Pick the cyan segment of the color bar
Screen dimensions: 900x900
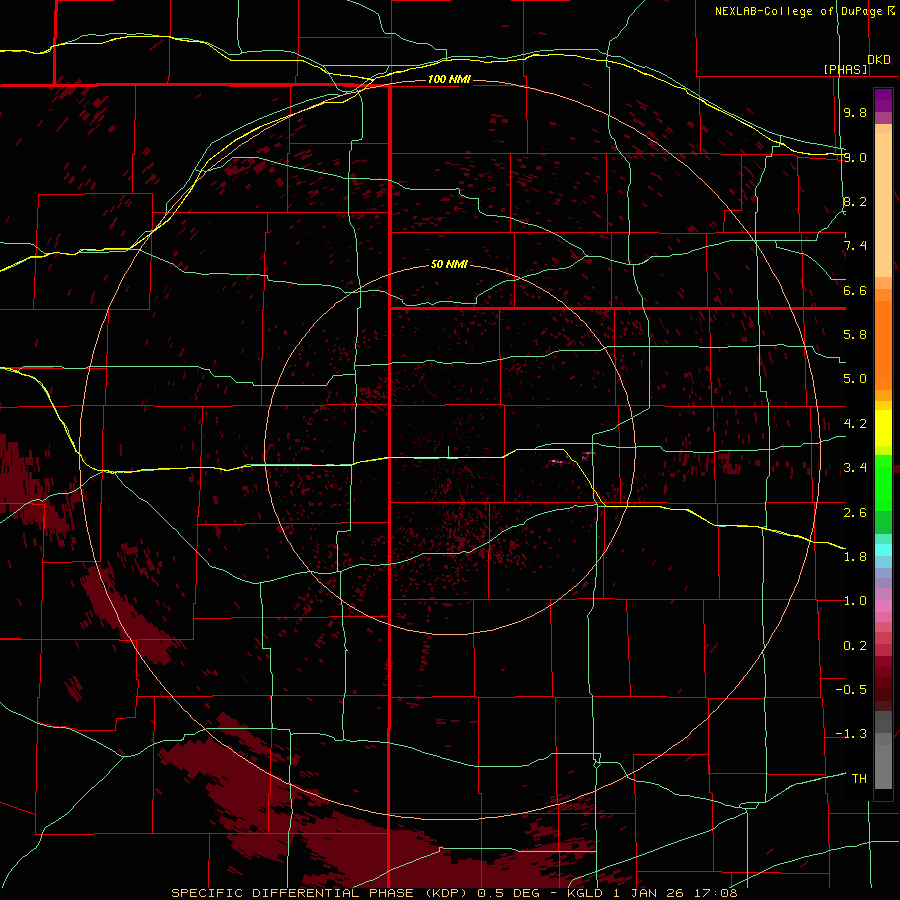[883, 550]
